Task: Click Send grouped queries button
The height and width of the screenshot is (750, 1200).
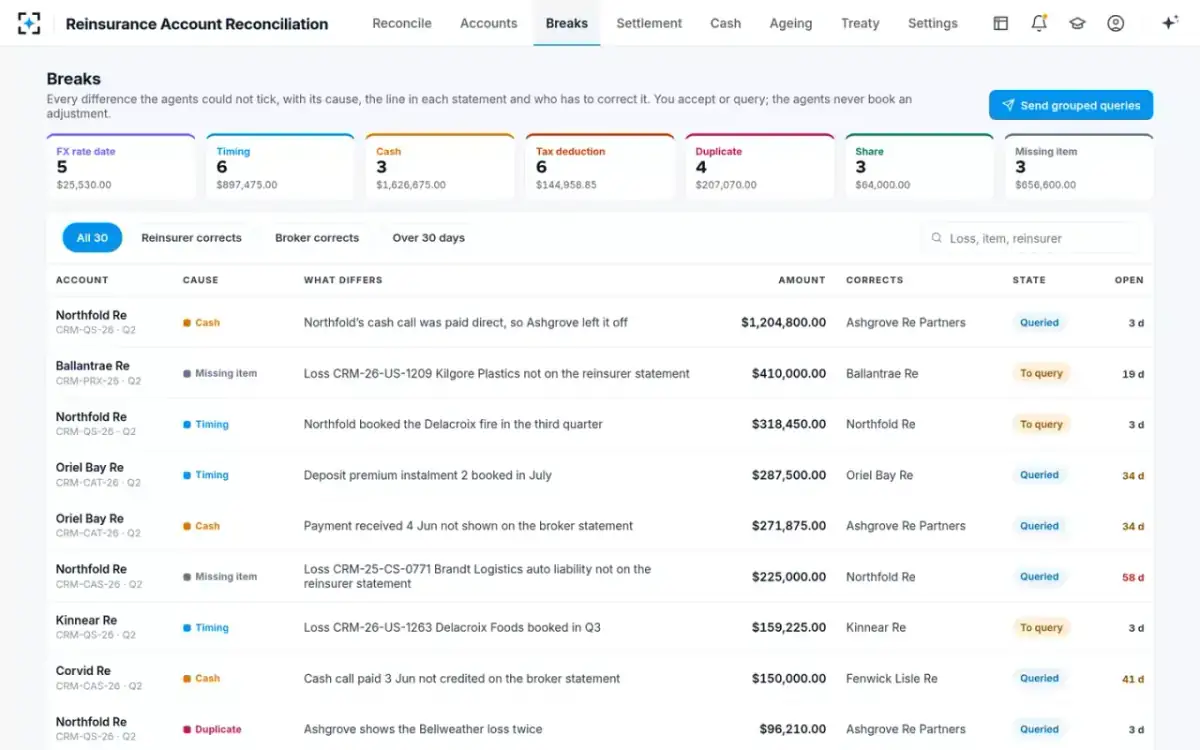Action: click(x=1071, y=105)
